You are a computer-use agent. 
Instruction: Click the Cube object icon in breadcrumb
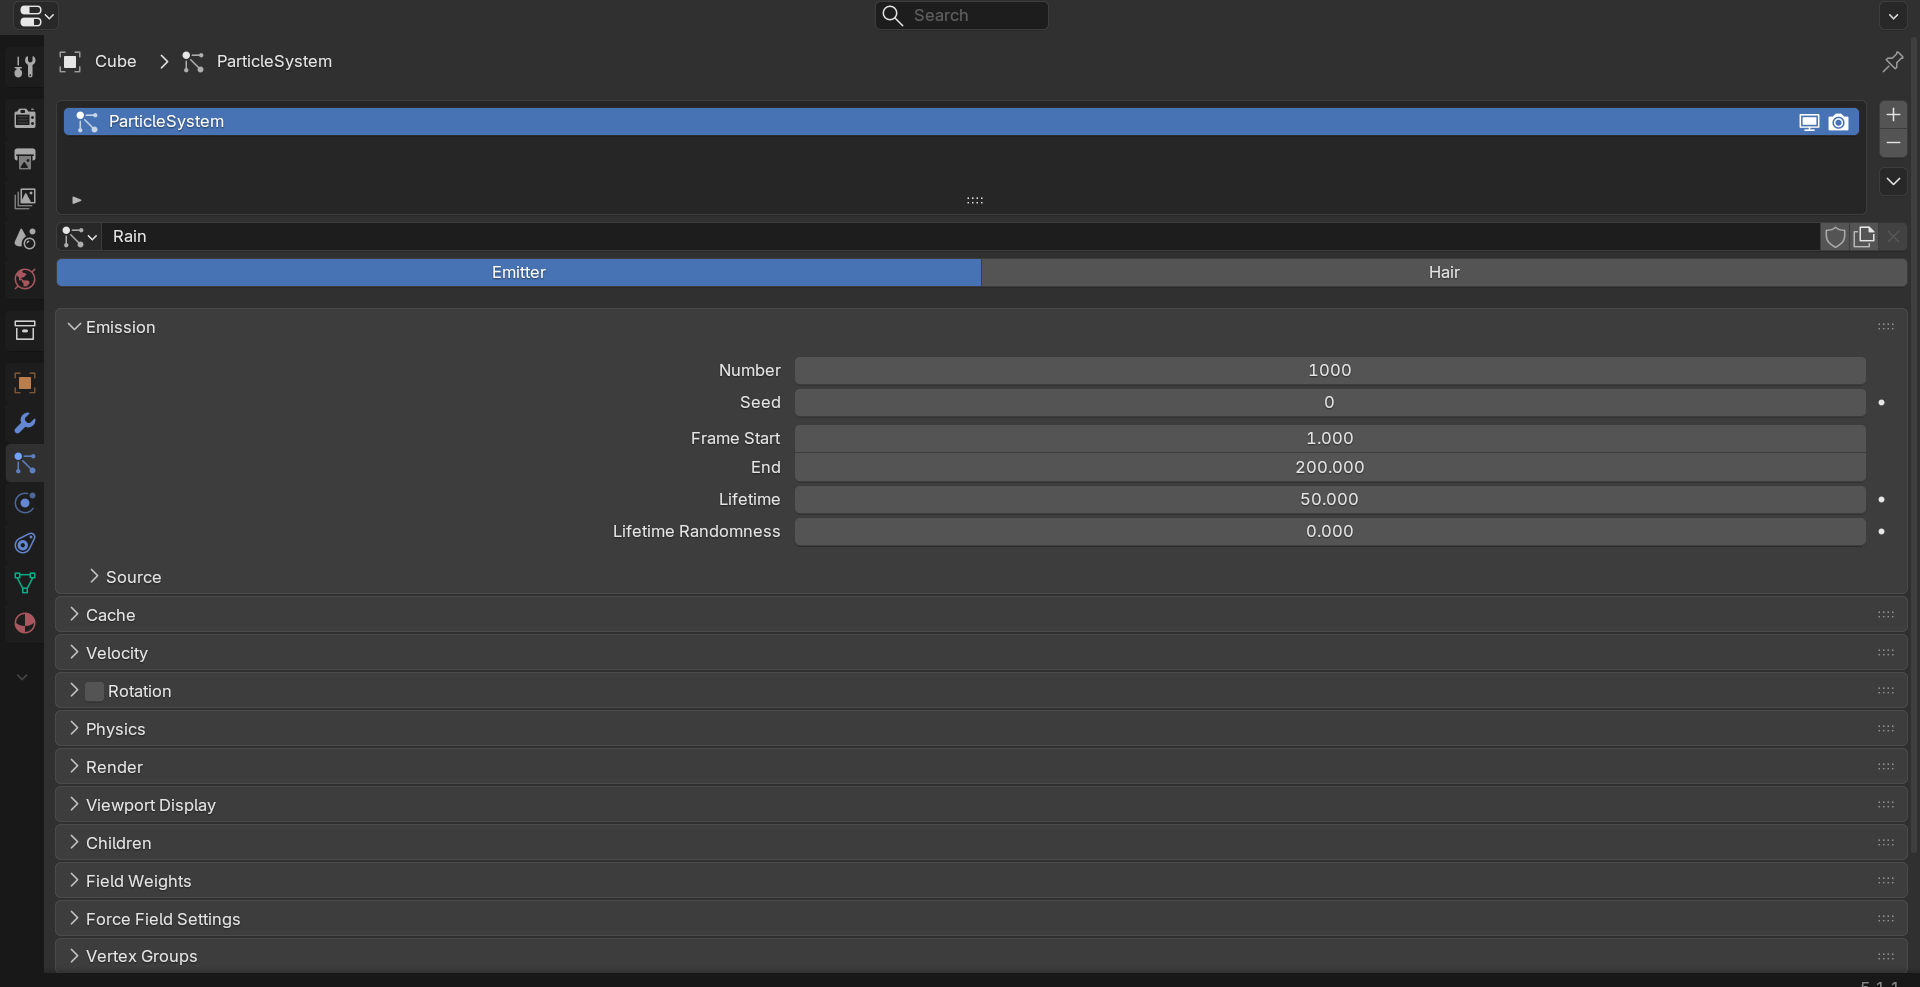pos(70,62)
